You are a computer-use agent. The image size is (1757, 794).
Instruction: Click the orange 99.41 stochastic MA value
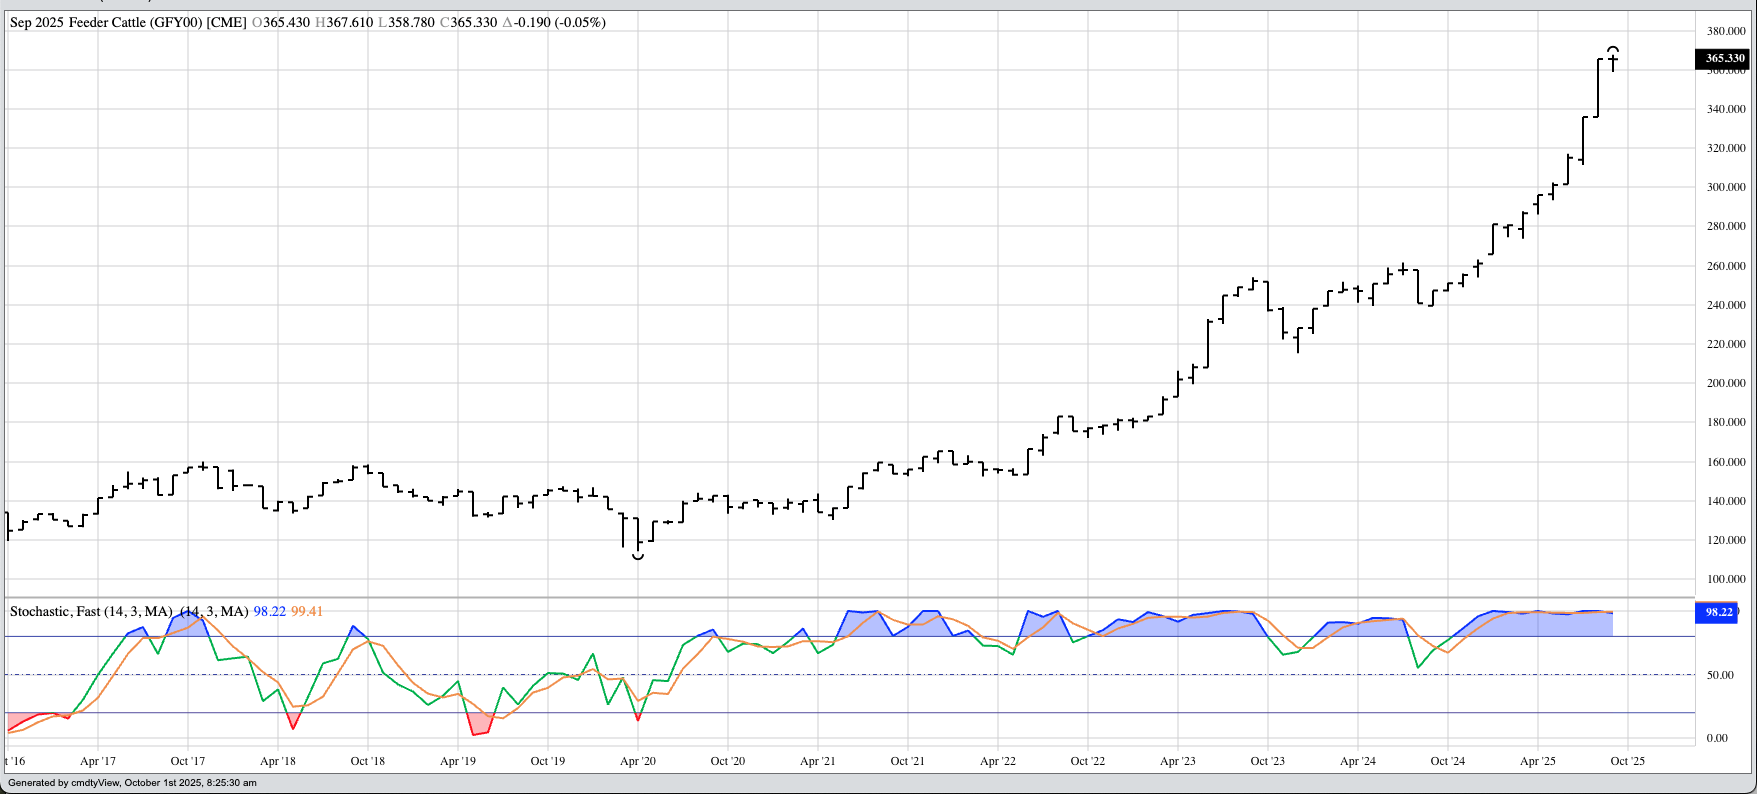click(x=307, y=611)
